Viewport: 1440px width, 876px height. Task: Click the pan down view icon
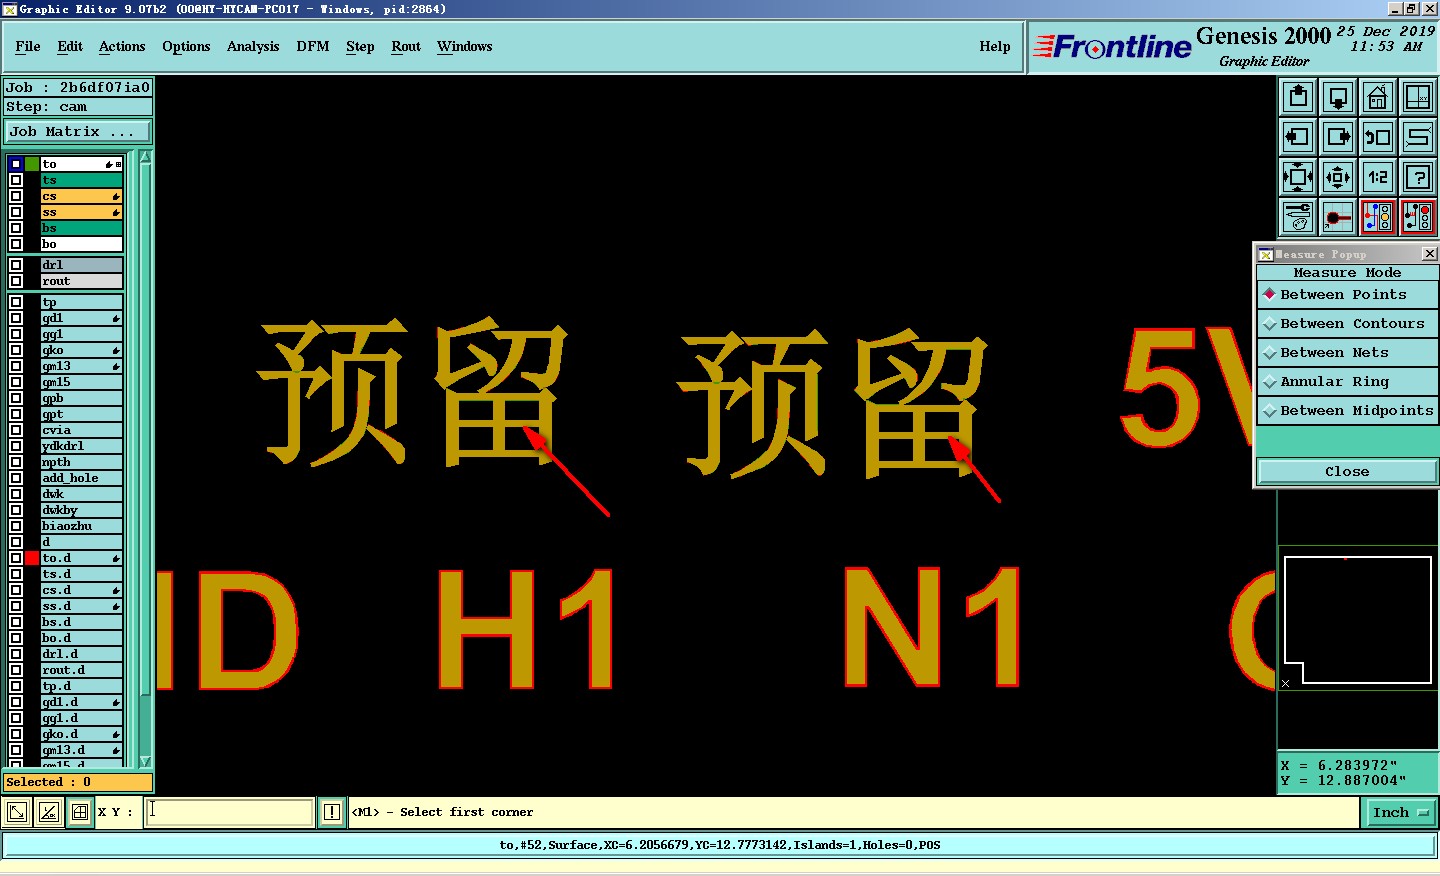click(1338, 97)
